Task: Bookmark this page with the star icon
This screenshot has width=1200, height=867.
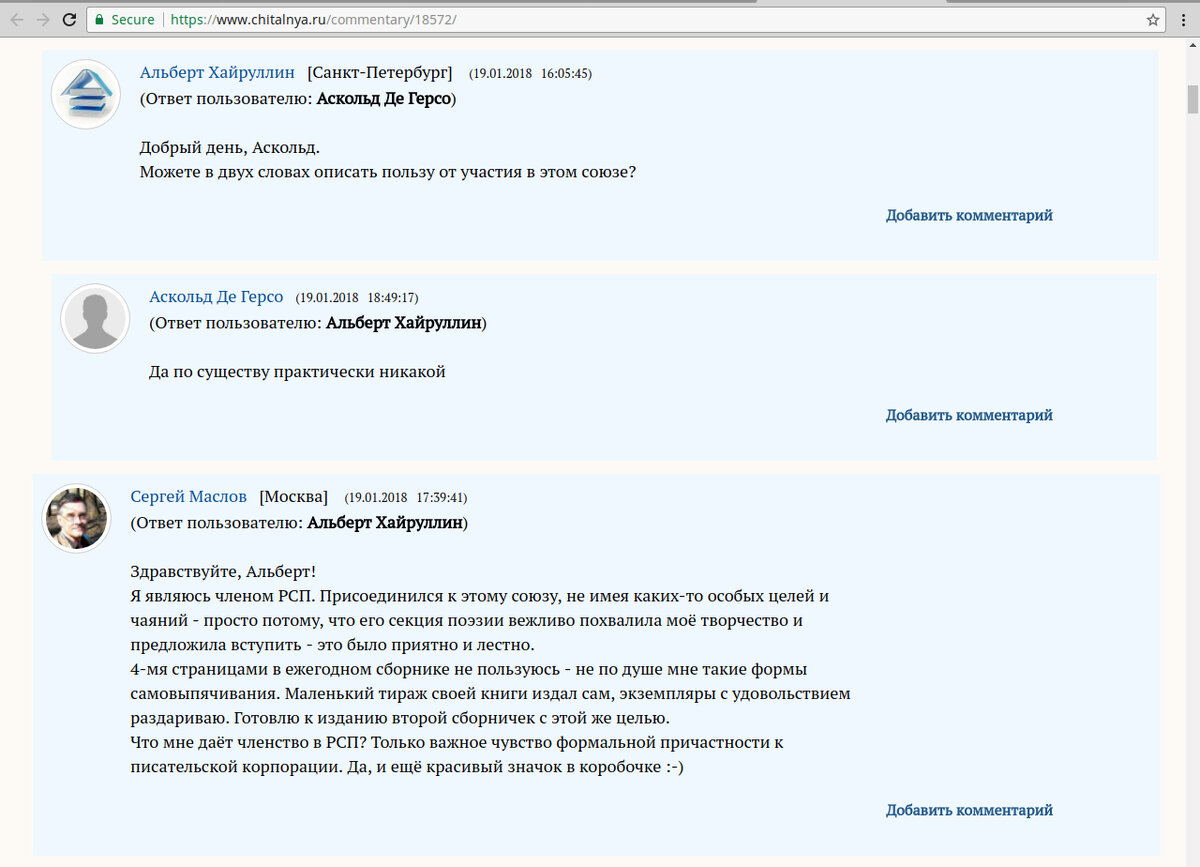Action: point(1153,19)
